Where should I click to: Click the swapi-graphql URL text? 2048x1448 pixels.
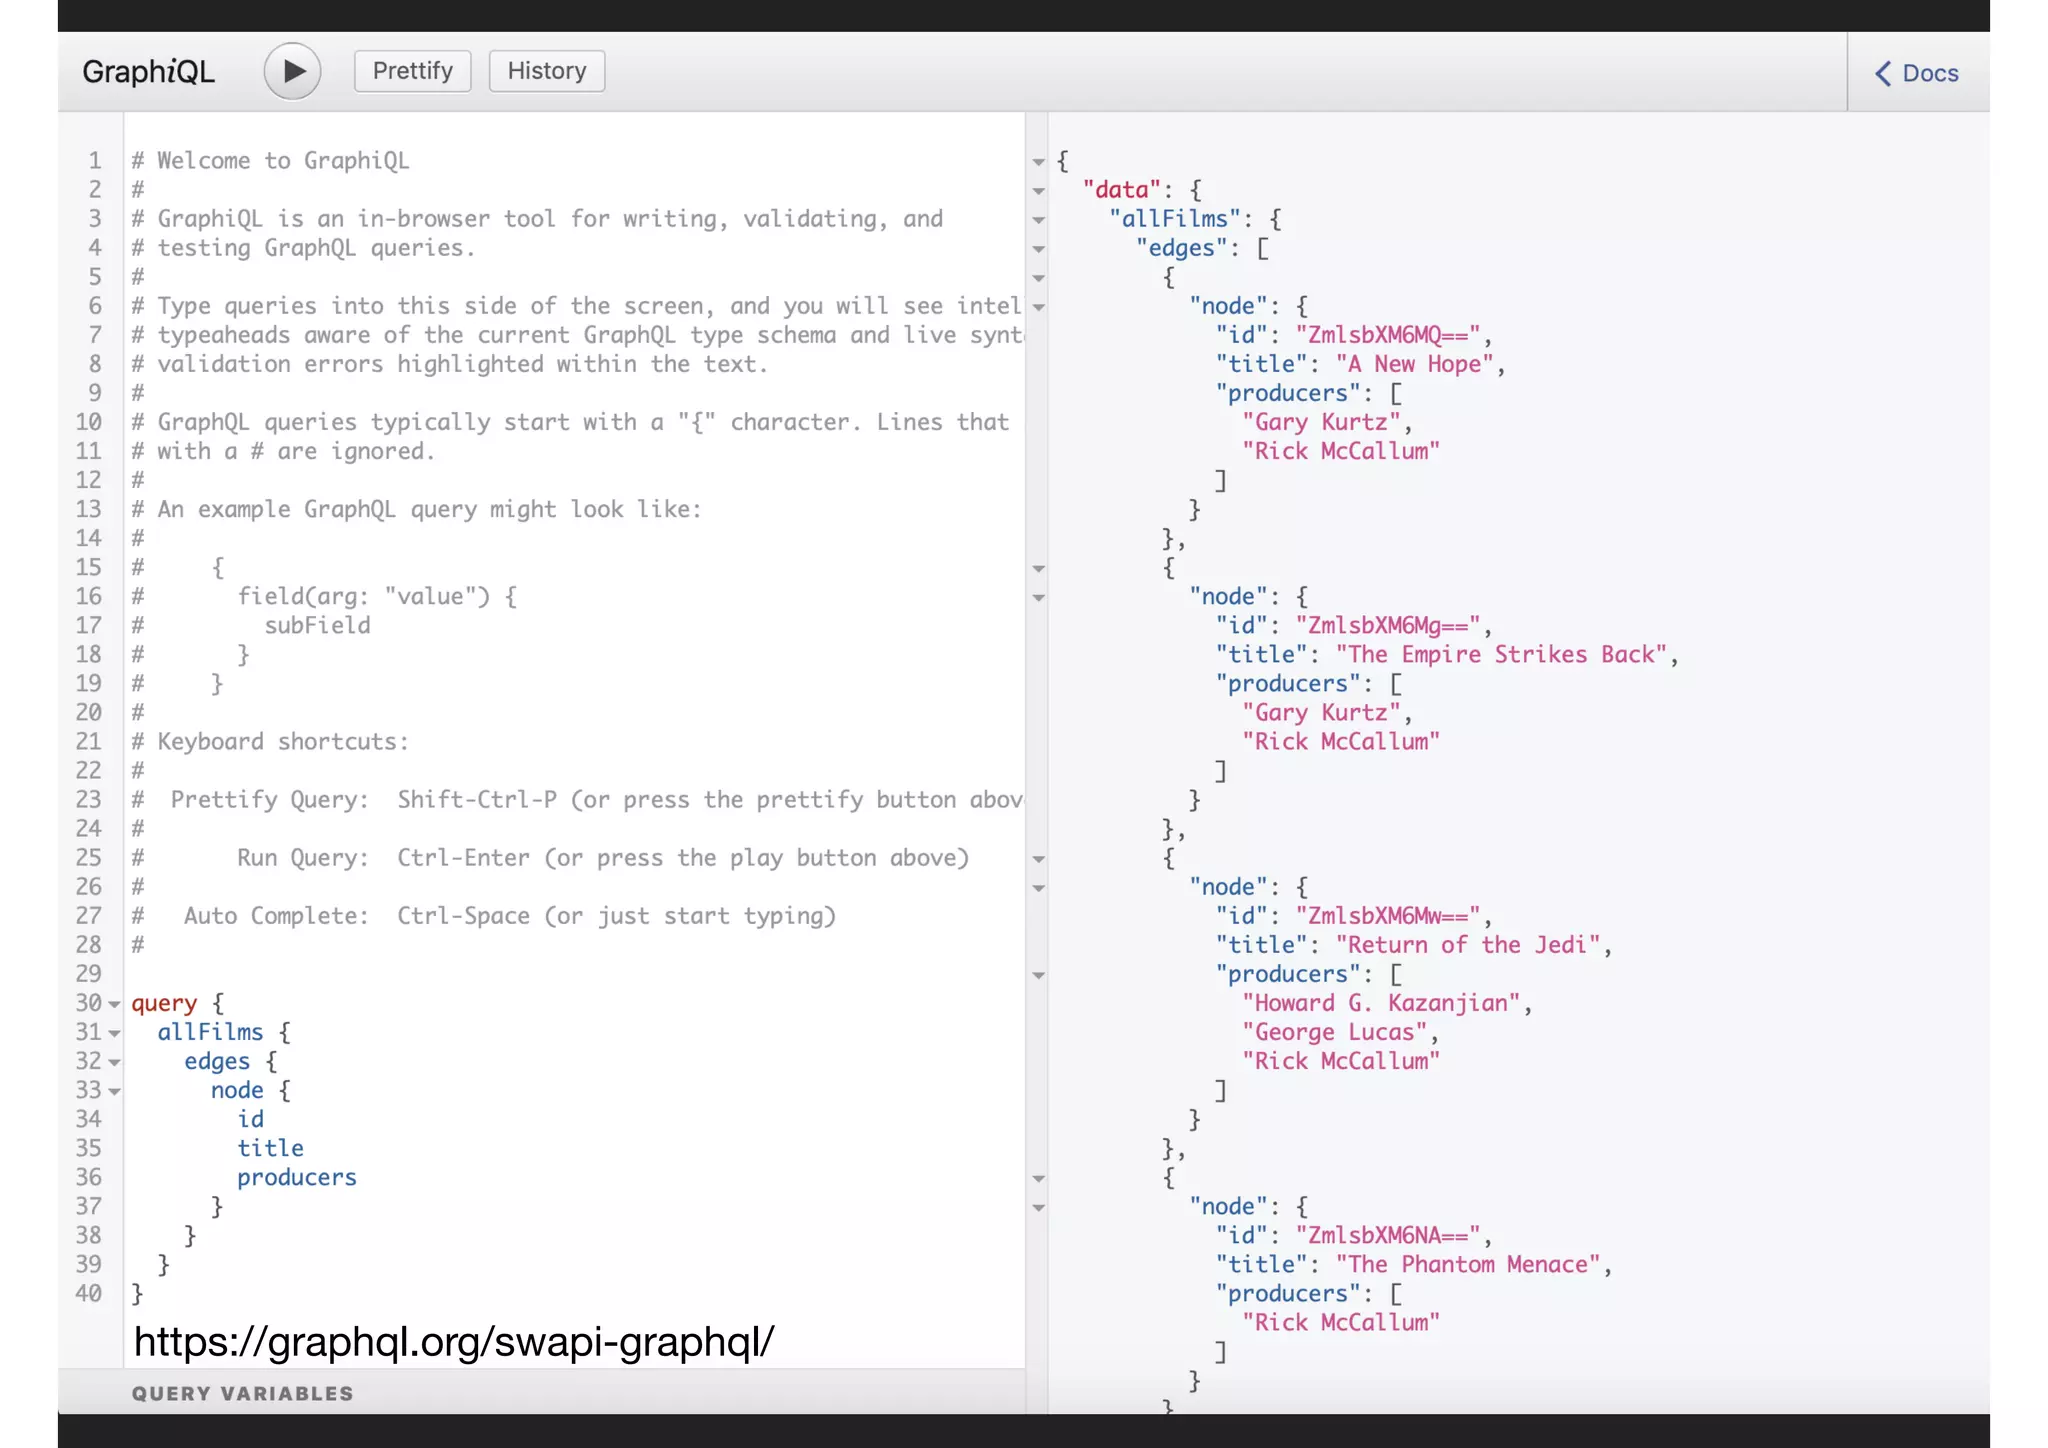(454, 1341)
